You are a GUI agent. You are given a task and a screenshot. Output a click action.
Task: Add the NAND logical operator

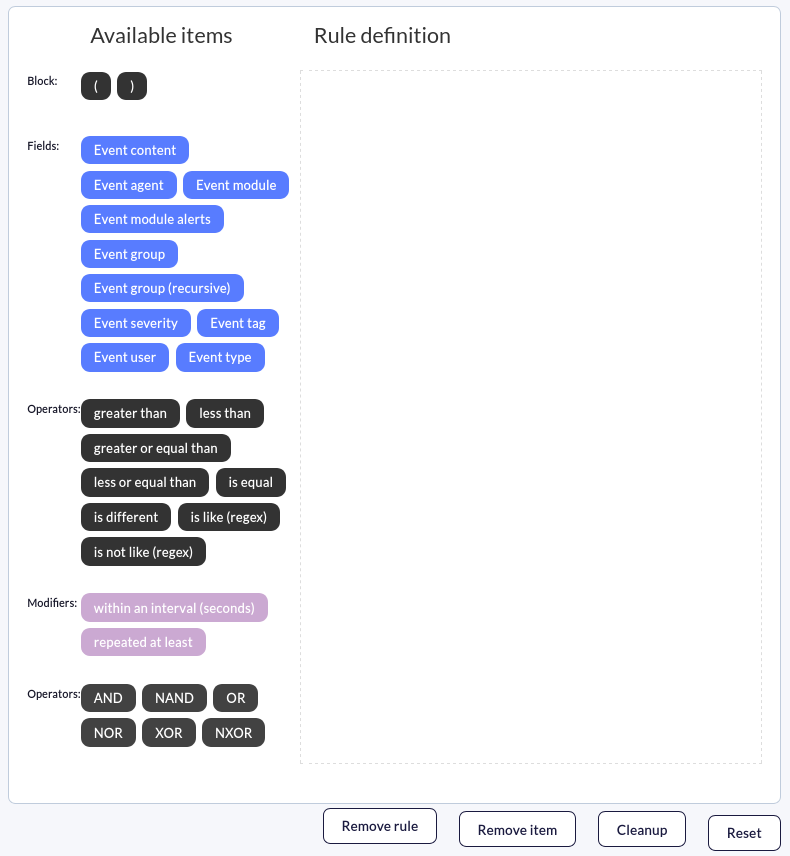point(174,698)
